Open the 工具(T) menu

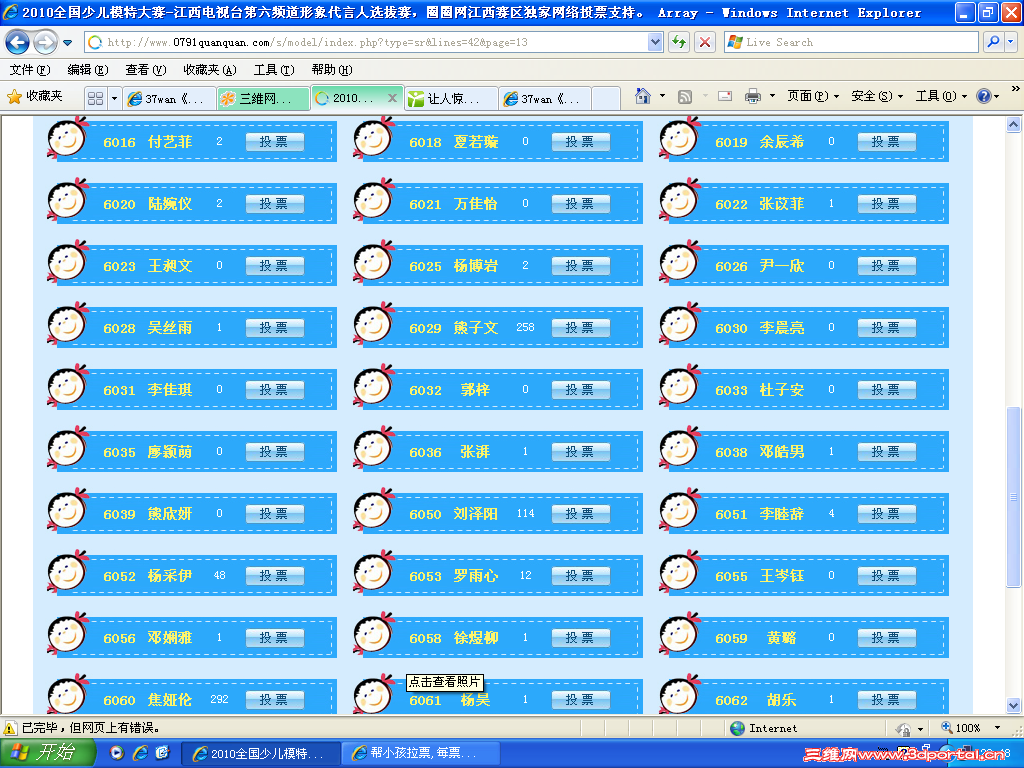274,70
